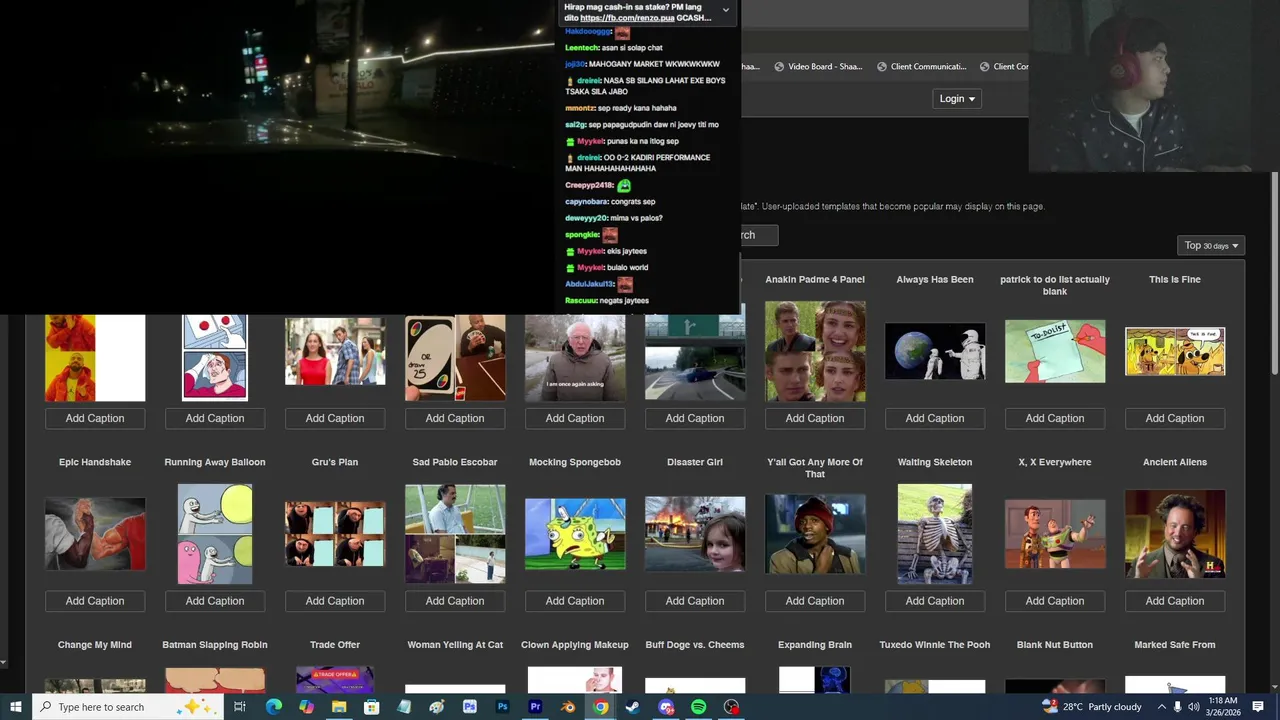Add caption to Running Away Balloon
The height and width of the screenshot is (720, 1280).
pos(215,601)
